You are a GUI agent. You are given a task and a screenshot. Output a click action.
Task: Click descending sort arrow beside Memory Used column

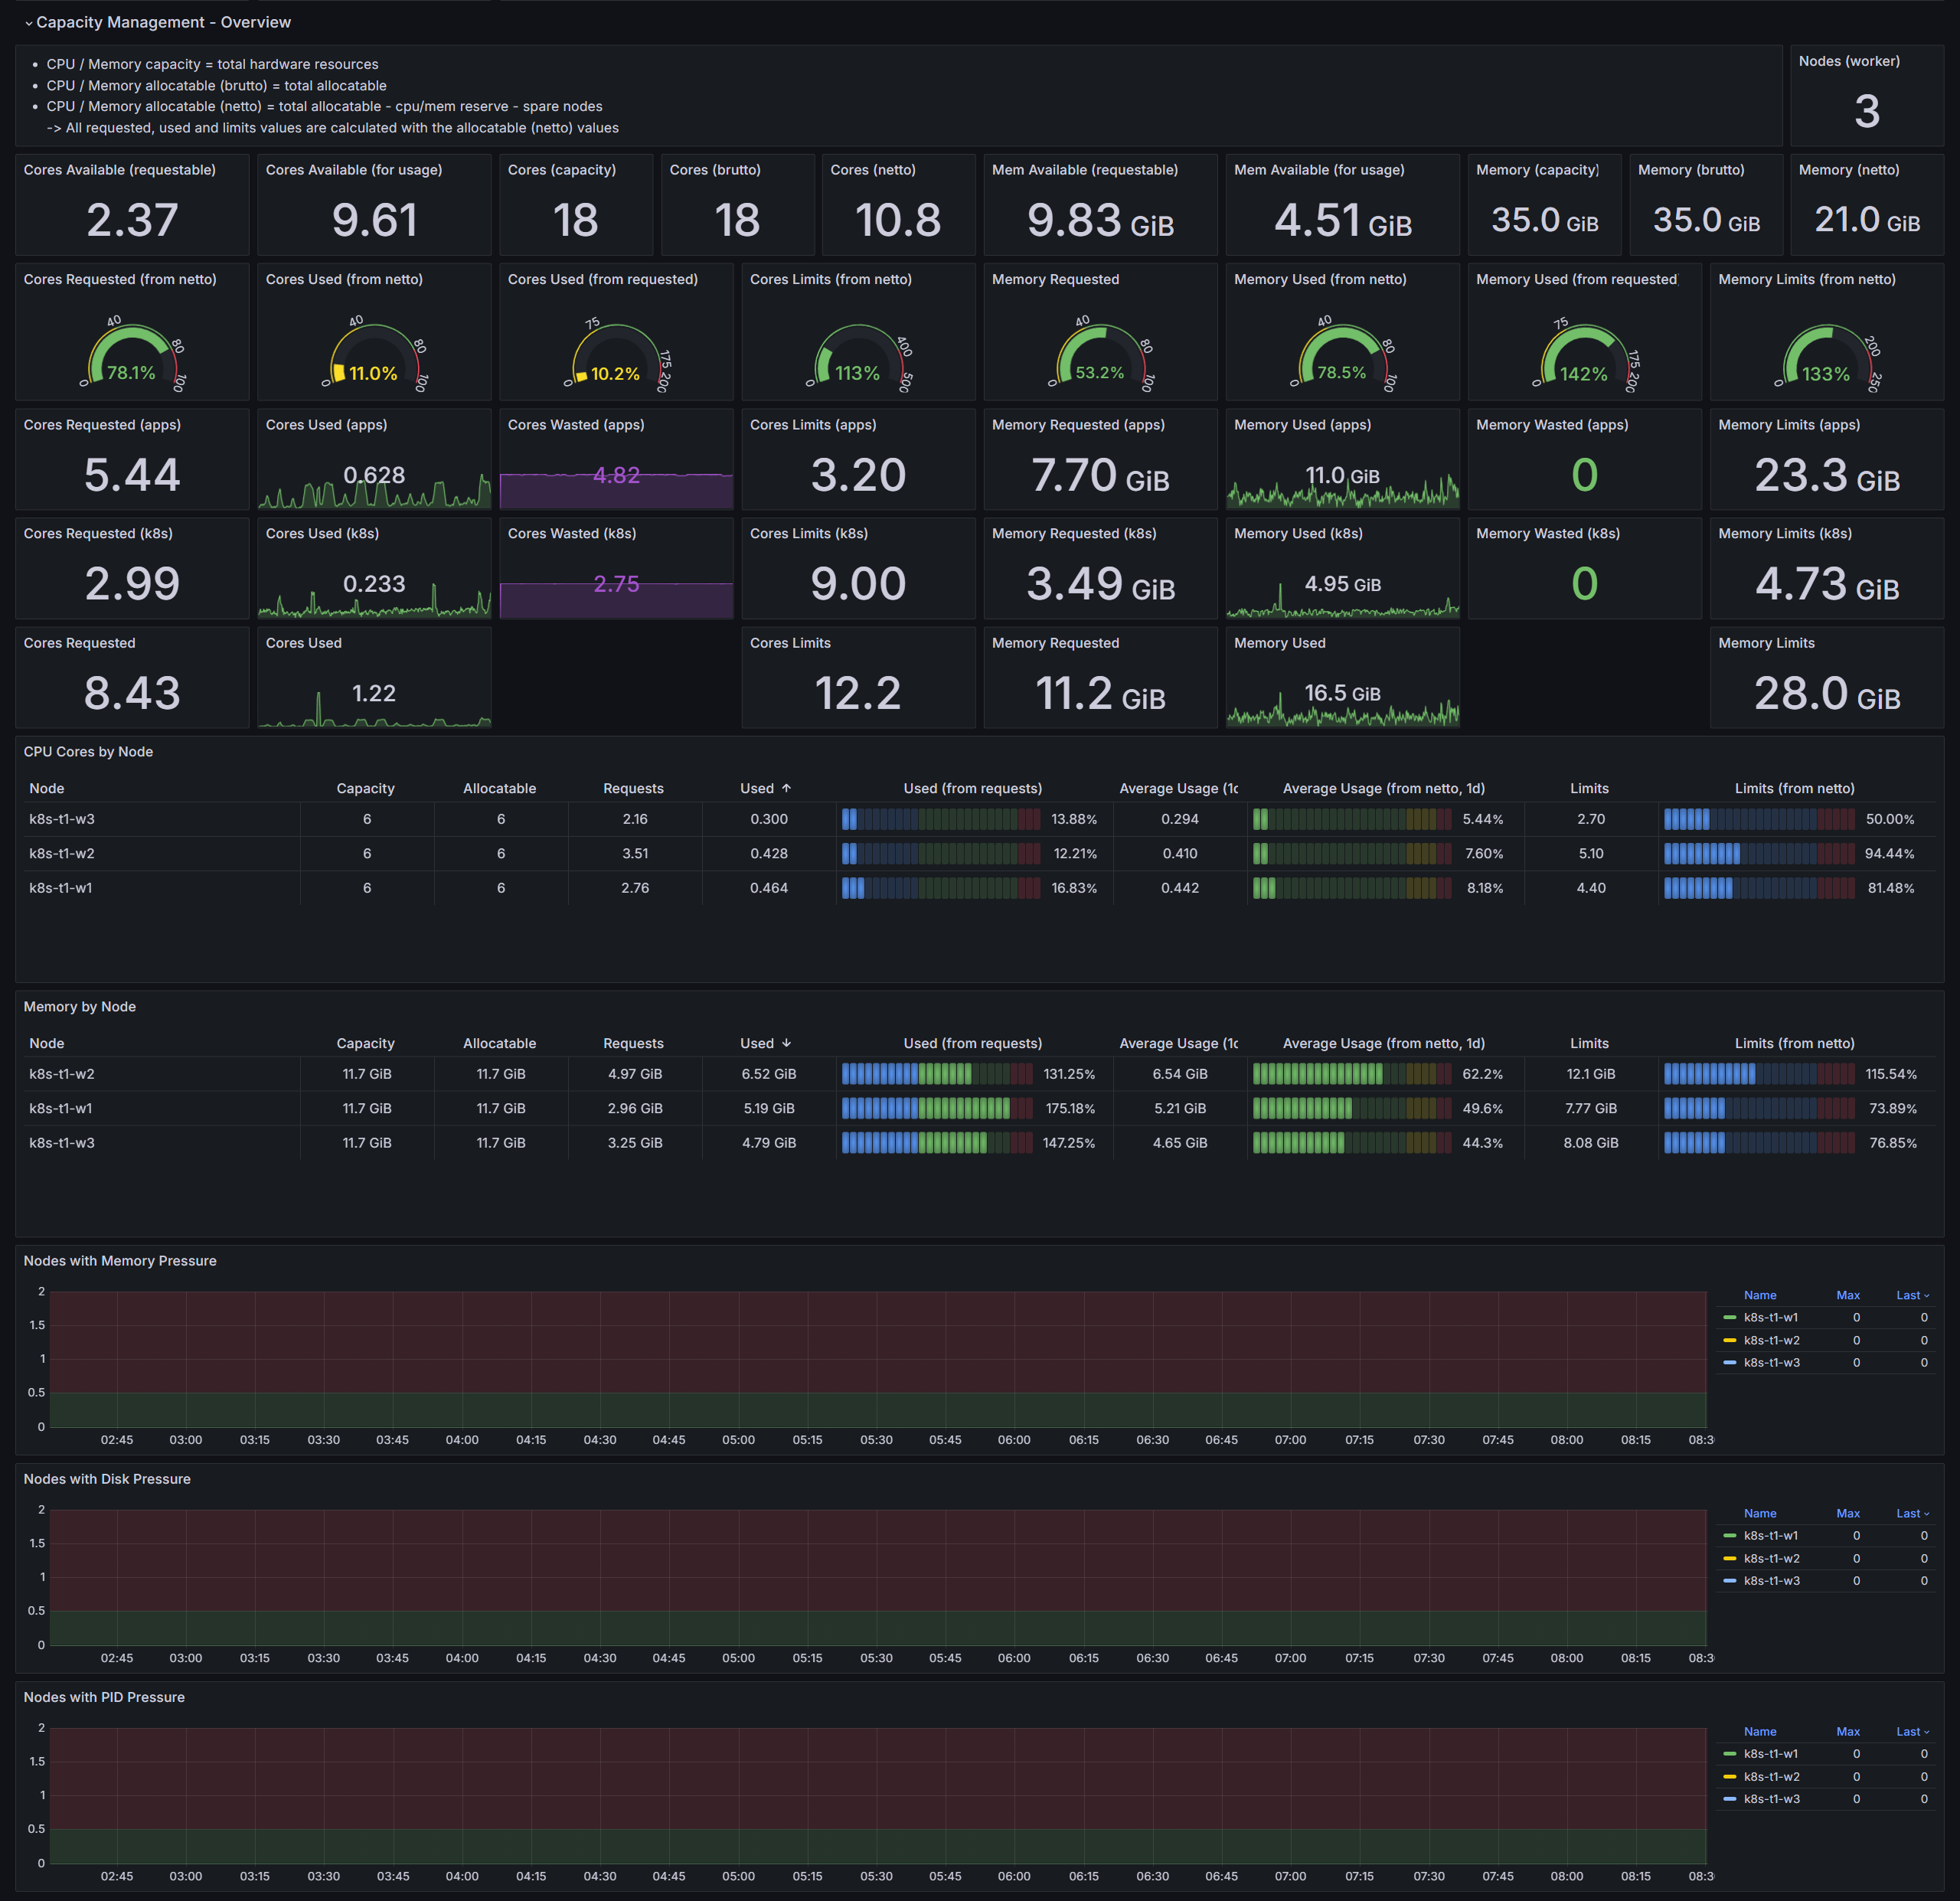point(786,1043)
